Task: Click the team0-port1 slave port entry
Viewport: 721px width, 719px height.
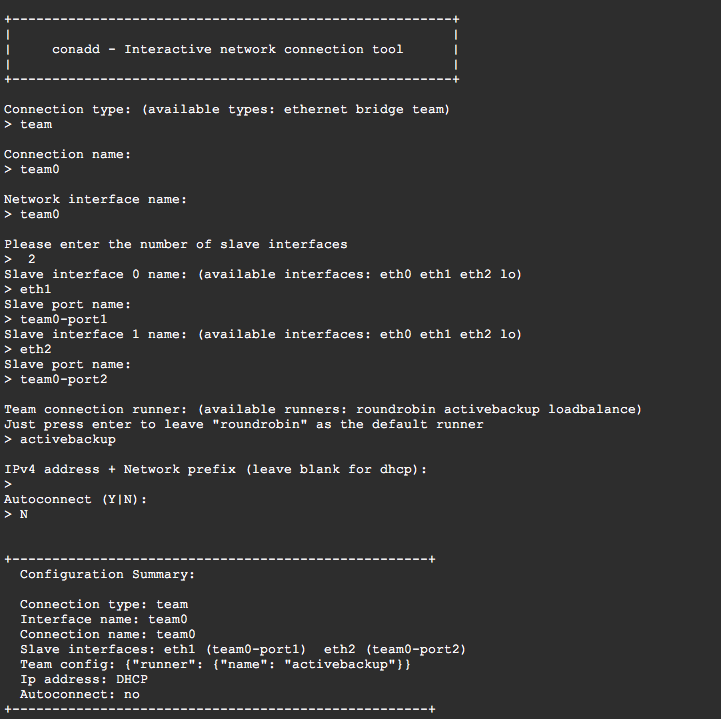Action: [63, 320]
